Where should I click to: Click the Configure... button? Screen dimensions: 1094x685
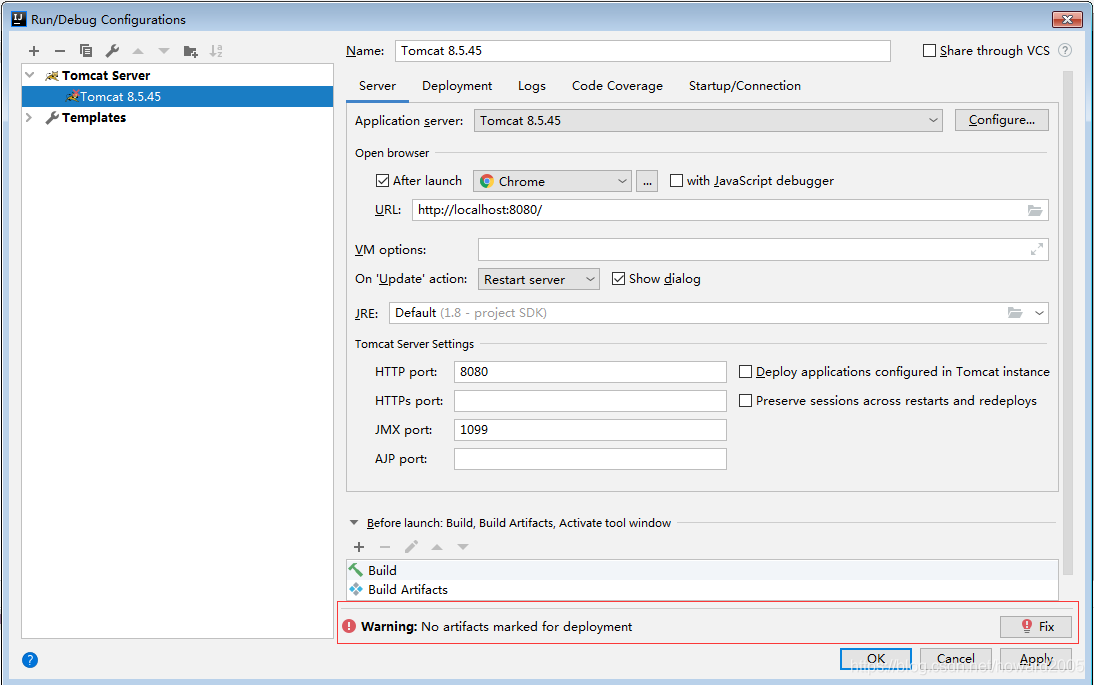(1002, 120)
